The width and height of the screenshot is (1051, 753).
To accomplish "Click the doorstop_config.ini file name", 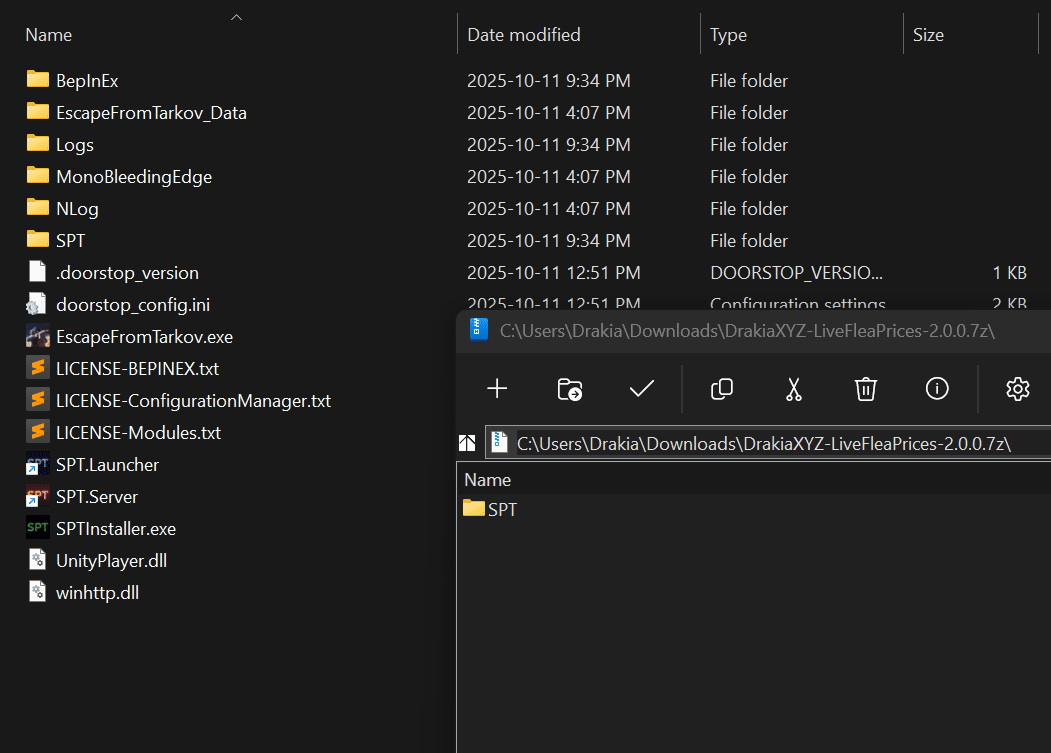I will click(133, 304).
